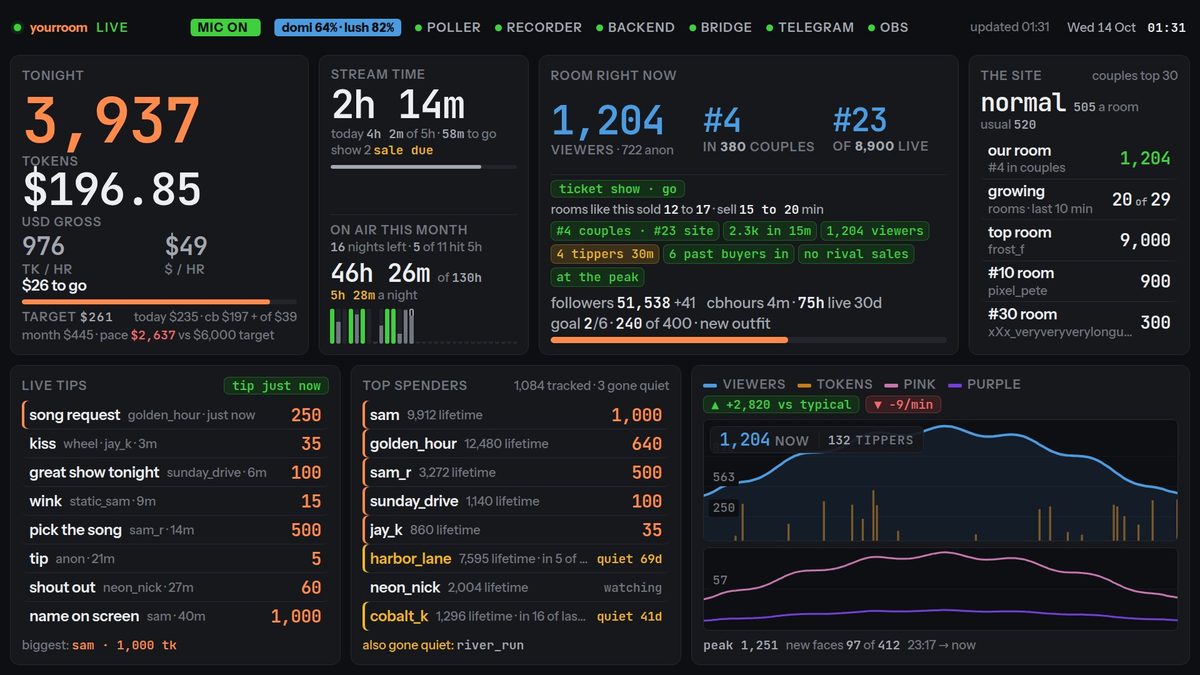
Task: Click the POLLER status indicator
Action: pyautogui.click(x=447, y=27)
